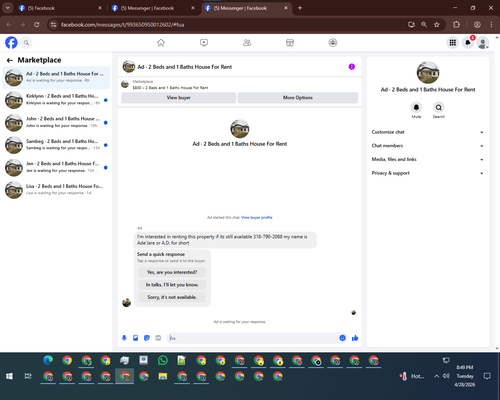Go to the Home feed icon

pos(161,43)
